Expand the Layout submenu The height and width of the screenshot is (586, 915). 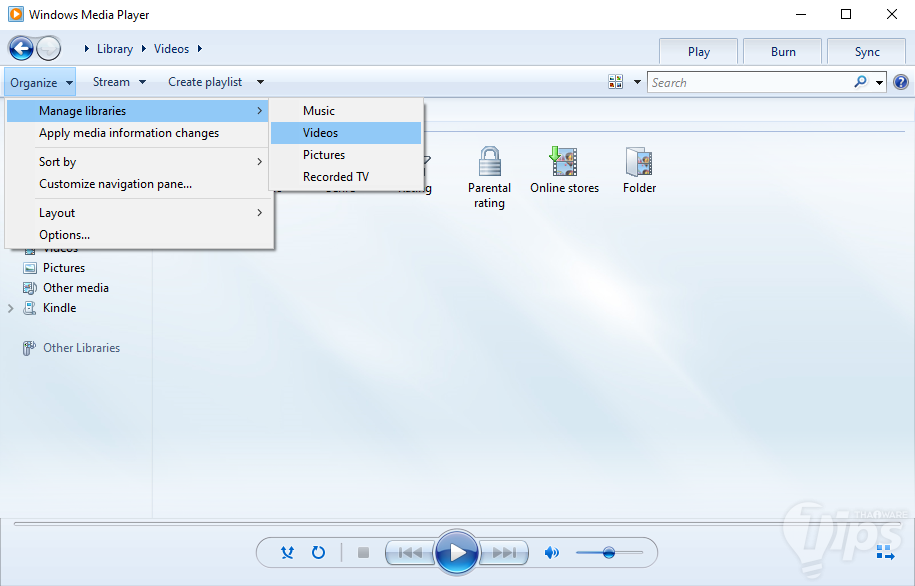pos(137,213)
